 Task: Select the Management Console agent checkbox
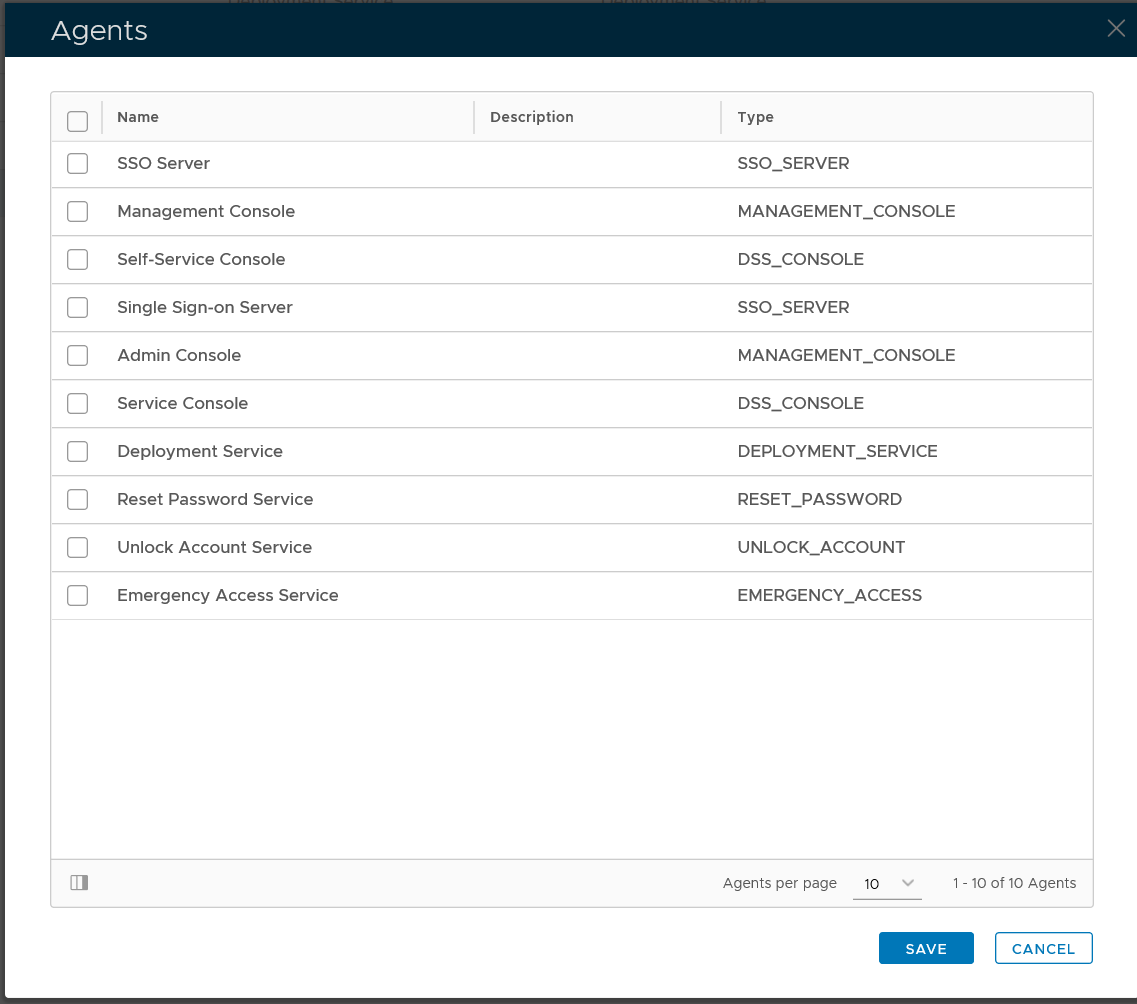pyautogui.click(x=78, y=212)
